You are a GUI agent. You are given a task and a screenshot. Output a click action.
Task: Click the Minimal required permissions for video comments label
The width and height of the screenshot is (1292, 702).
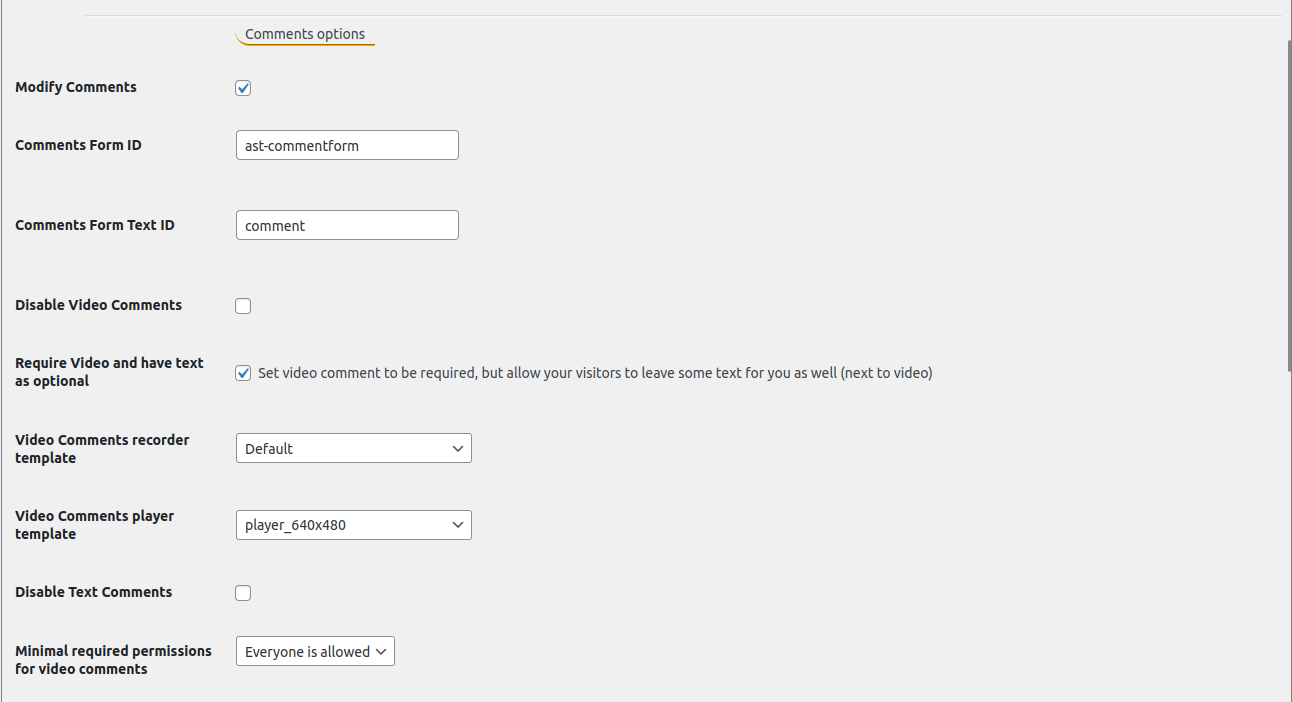[113, 660]
